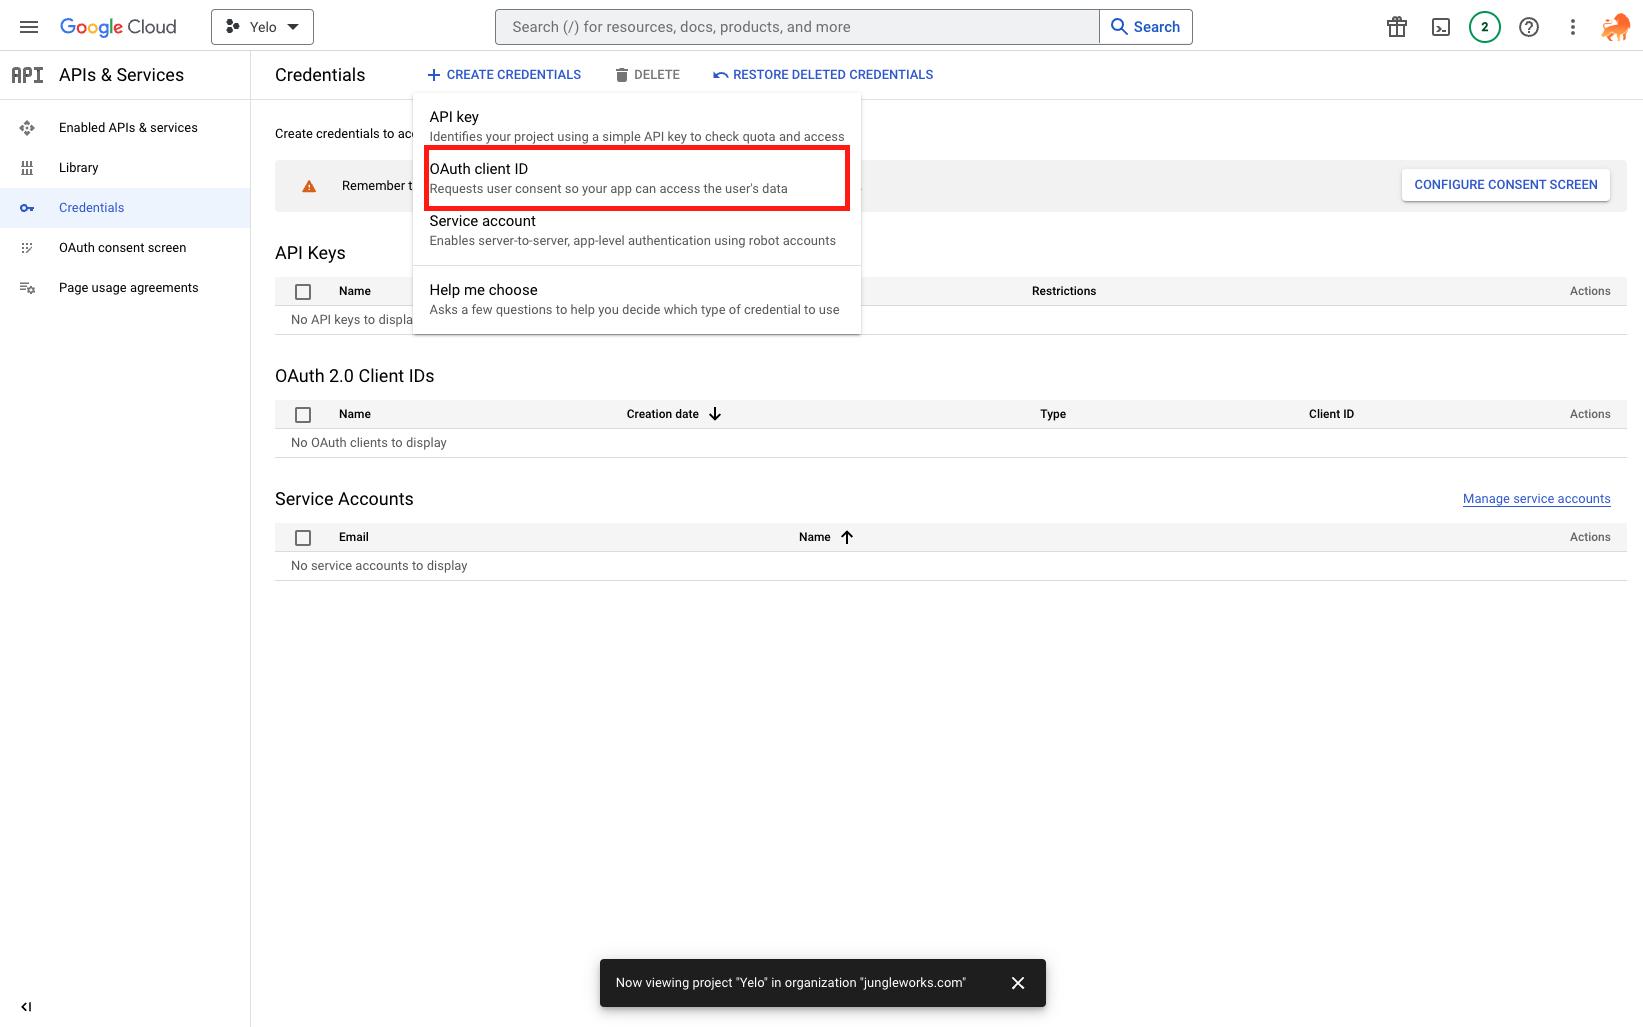The image size is (1643, 1027).
Task: Tick the OAuth 2.0 Client IDs checkbox
Action: tap(303, 415)
